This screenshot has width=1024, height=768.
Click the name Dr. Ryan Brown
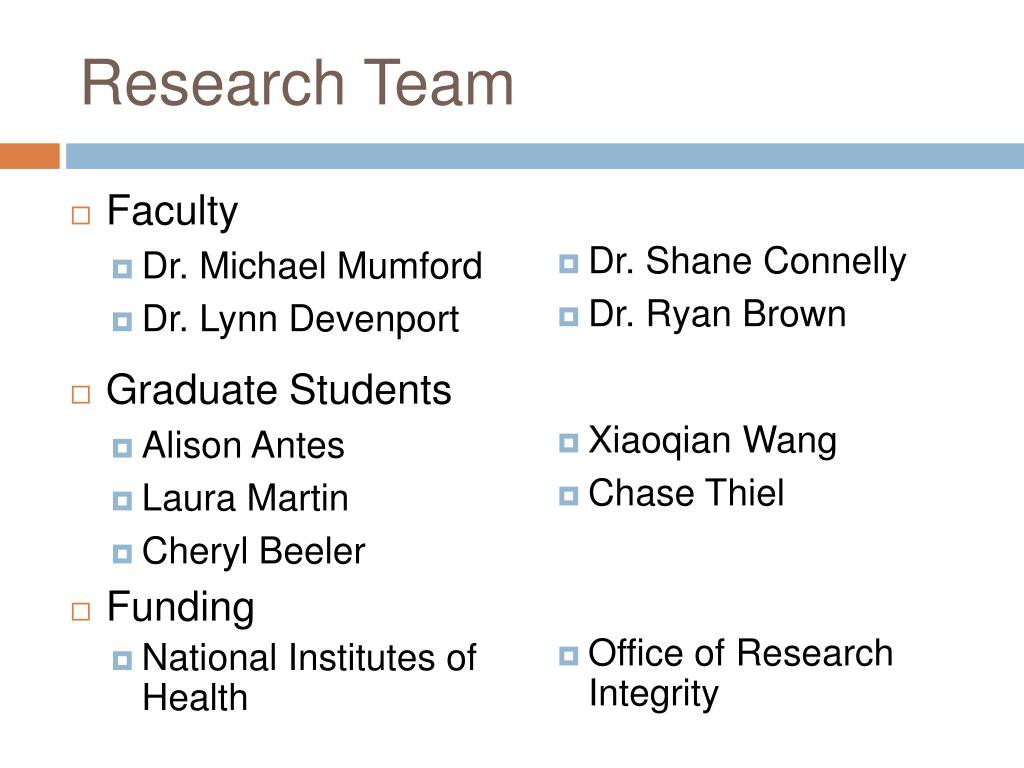[x=717, y=313]
